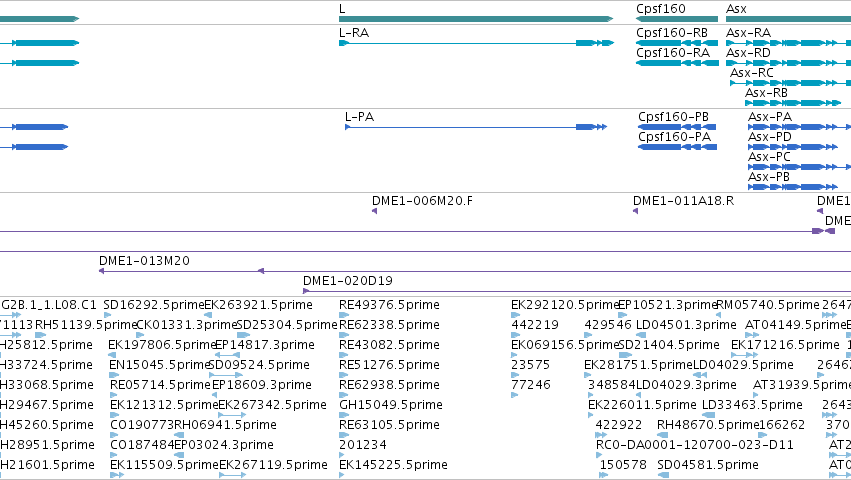
Task: Click the LD04501.3prime EST label
Action: 686,325
